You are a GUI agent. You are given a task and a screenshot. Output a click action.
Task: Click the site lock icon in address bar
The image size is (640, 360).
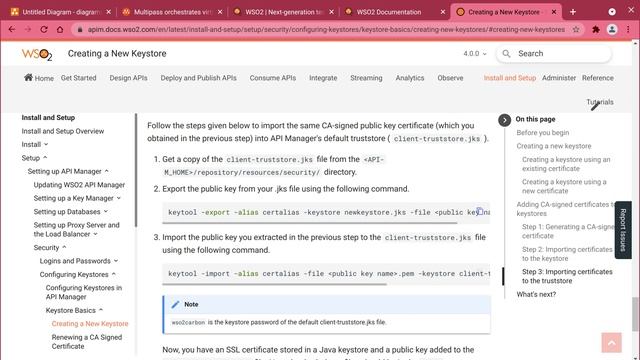pos(80,29)
